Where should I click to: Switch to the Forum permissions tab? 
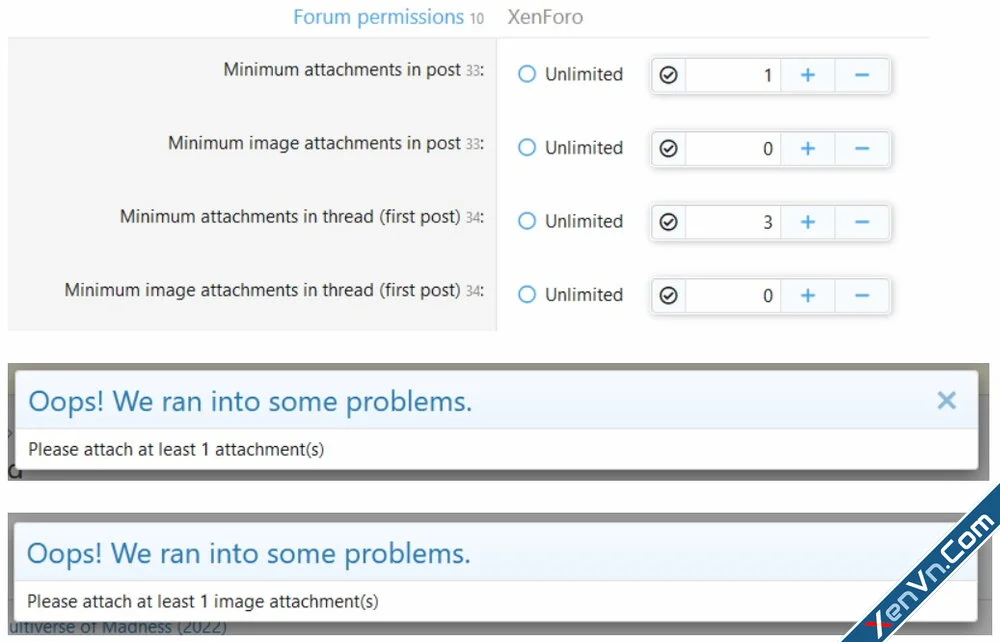tap(377, 17)
